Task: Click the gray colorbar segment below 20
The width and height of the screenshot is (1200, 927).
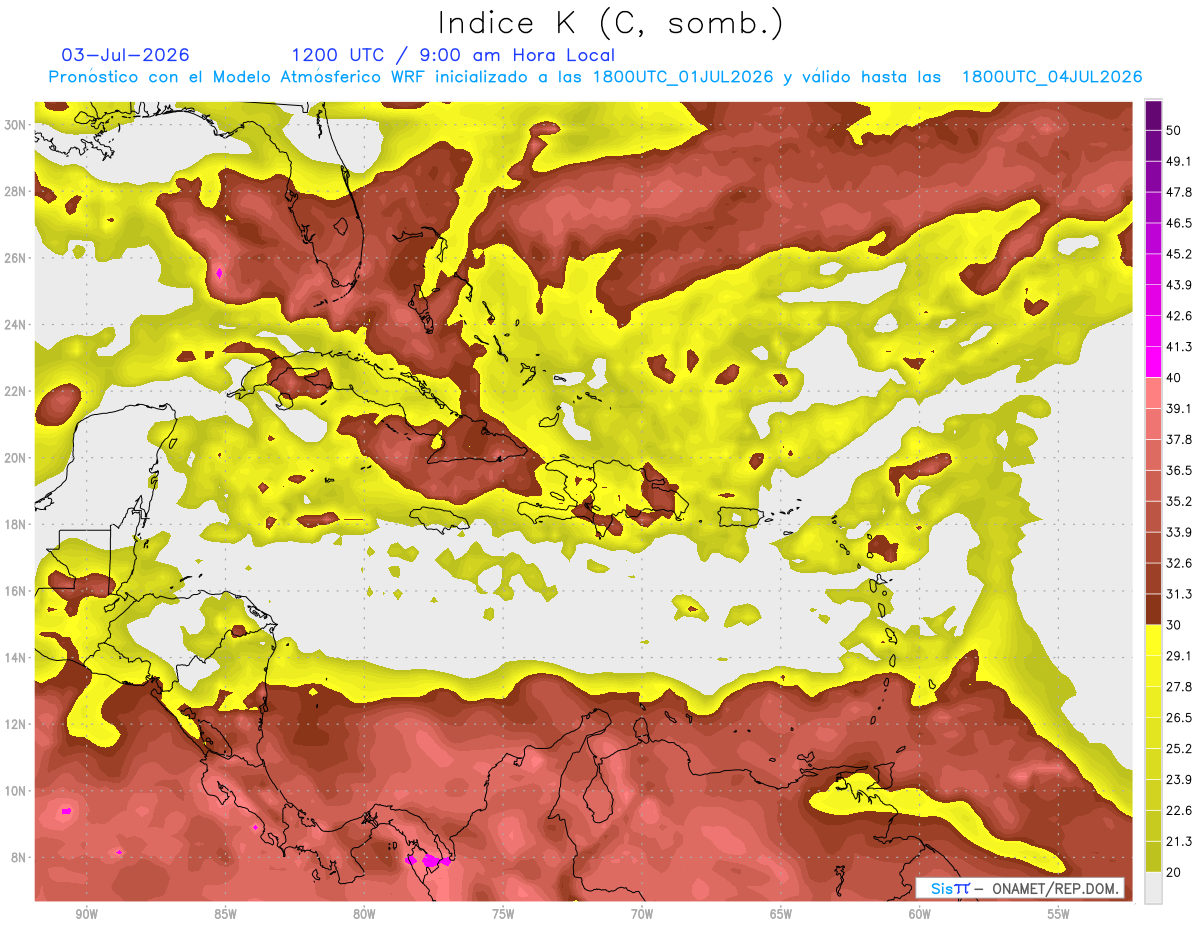Action: coord(1153,888)
